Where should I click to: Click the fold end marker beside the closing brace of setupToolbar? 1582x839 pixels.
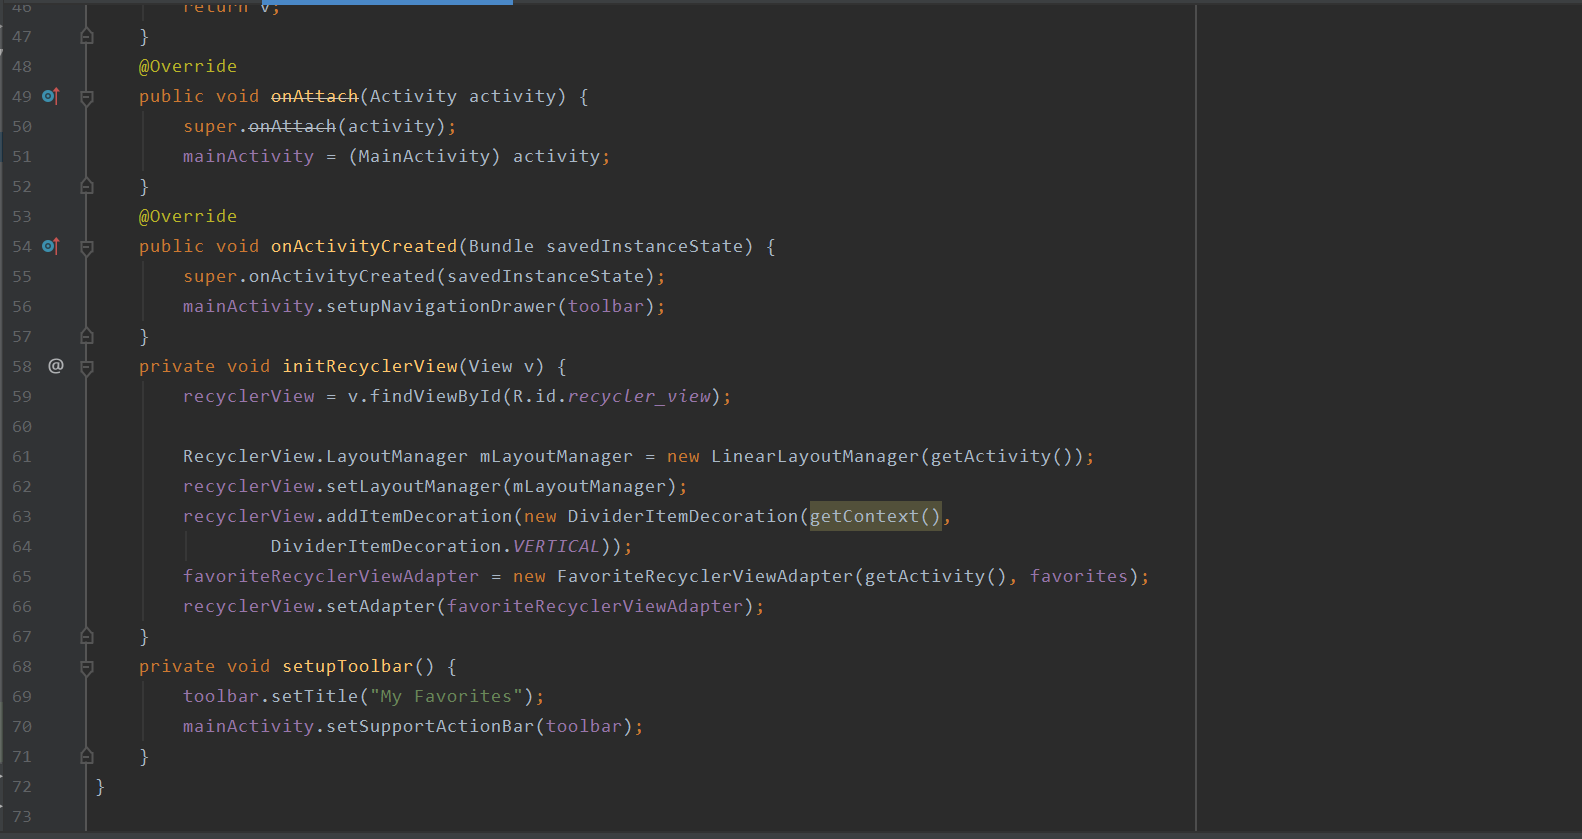pos(87,756)
